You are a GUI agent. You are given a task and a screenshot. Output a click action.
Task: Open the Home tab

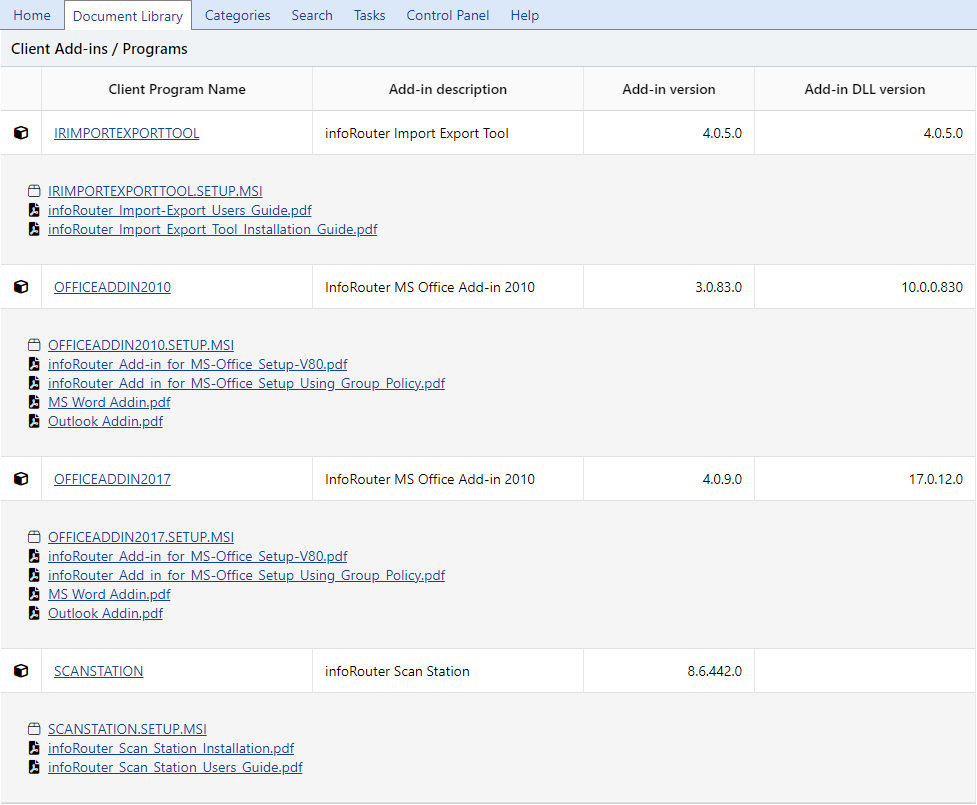pos(32,15)
